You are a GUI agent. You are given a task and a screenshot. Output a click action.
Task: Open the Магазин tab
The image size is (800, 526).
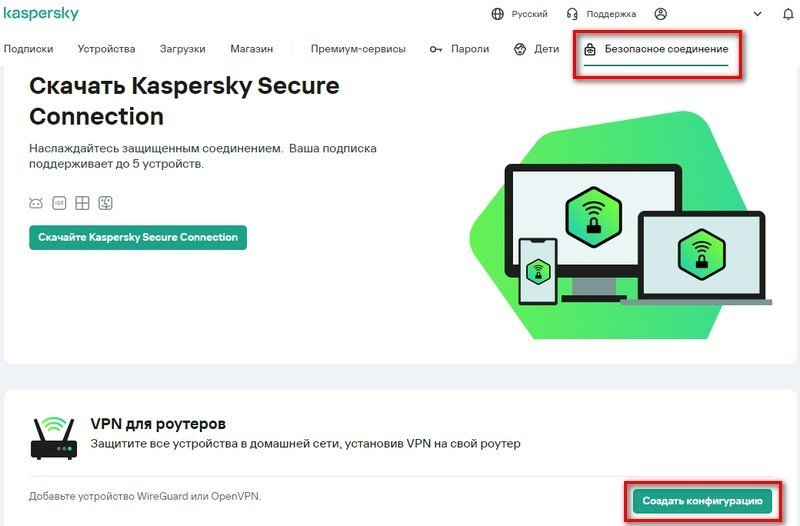coord(251,48)
